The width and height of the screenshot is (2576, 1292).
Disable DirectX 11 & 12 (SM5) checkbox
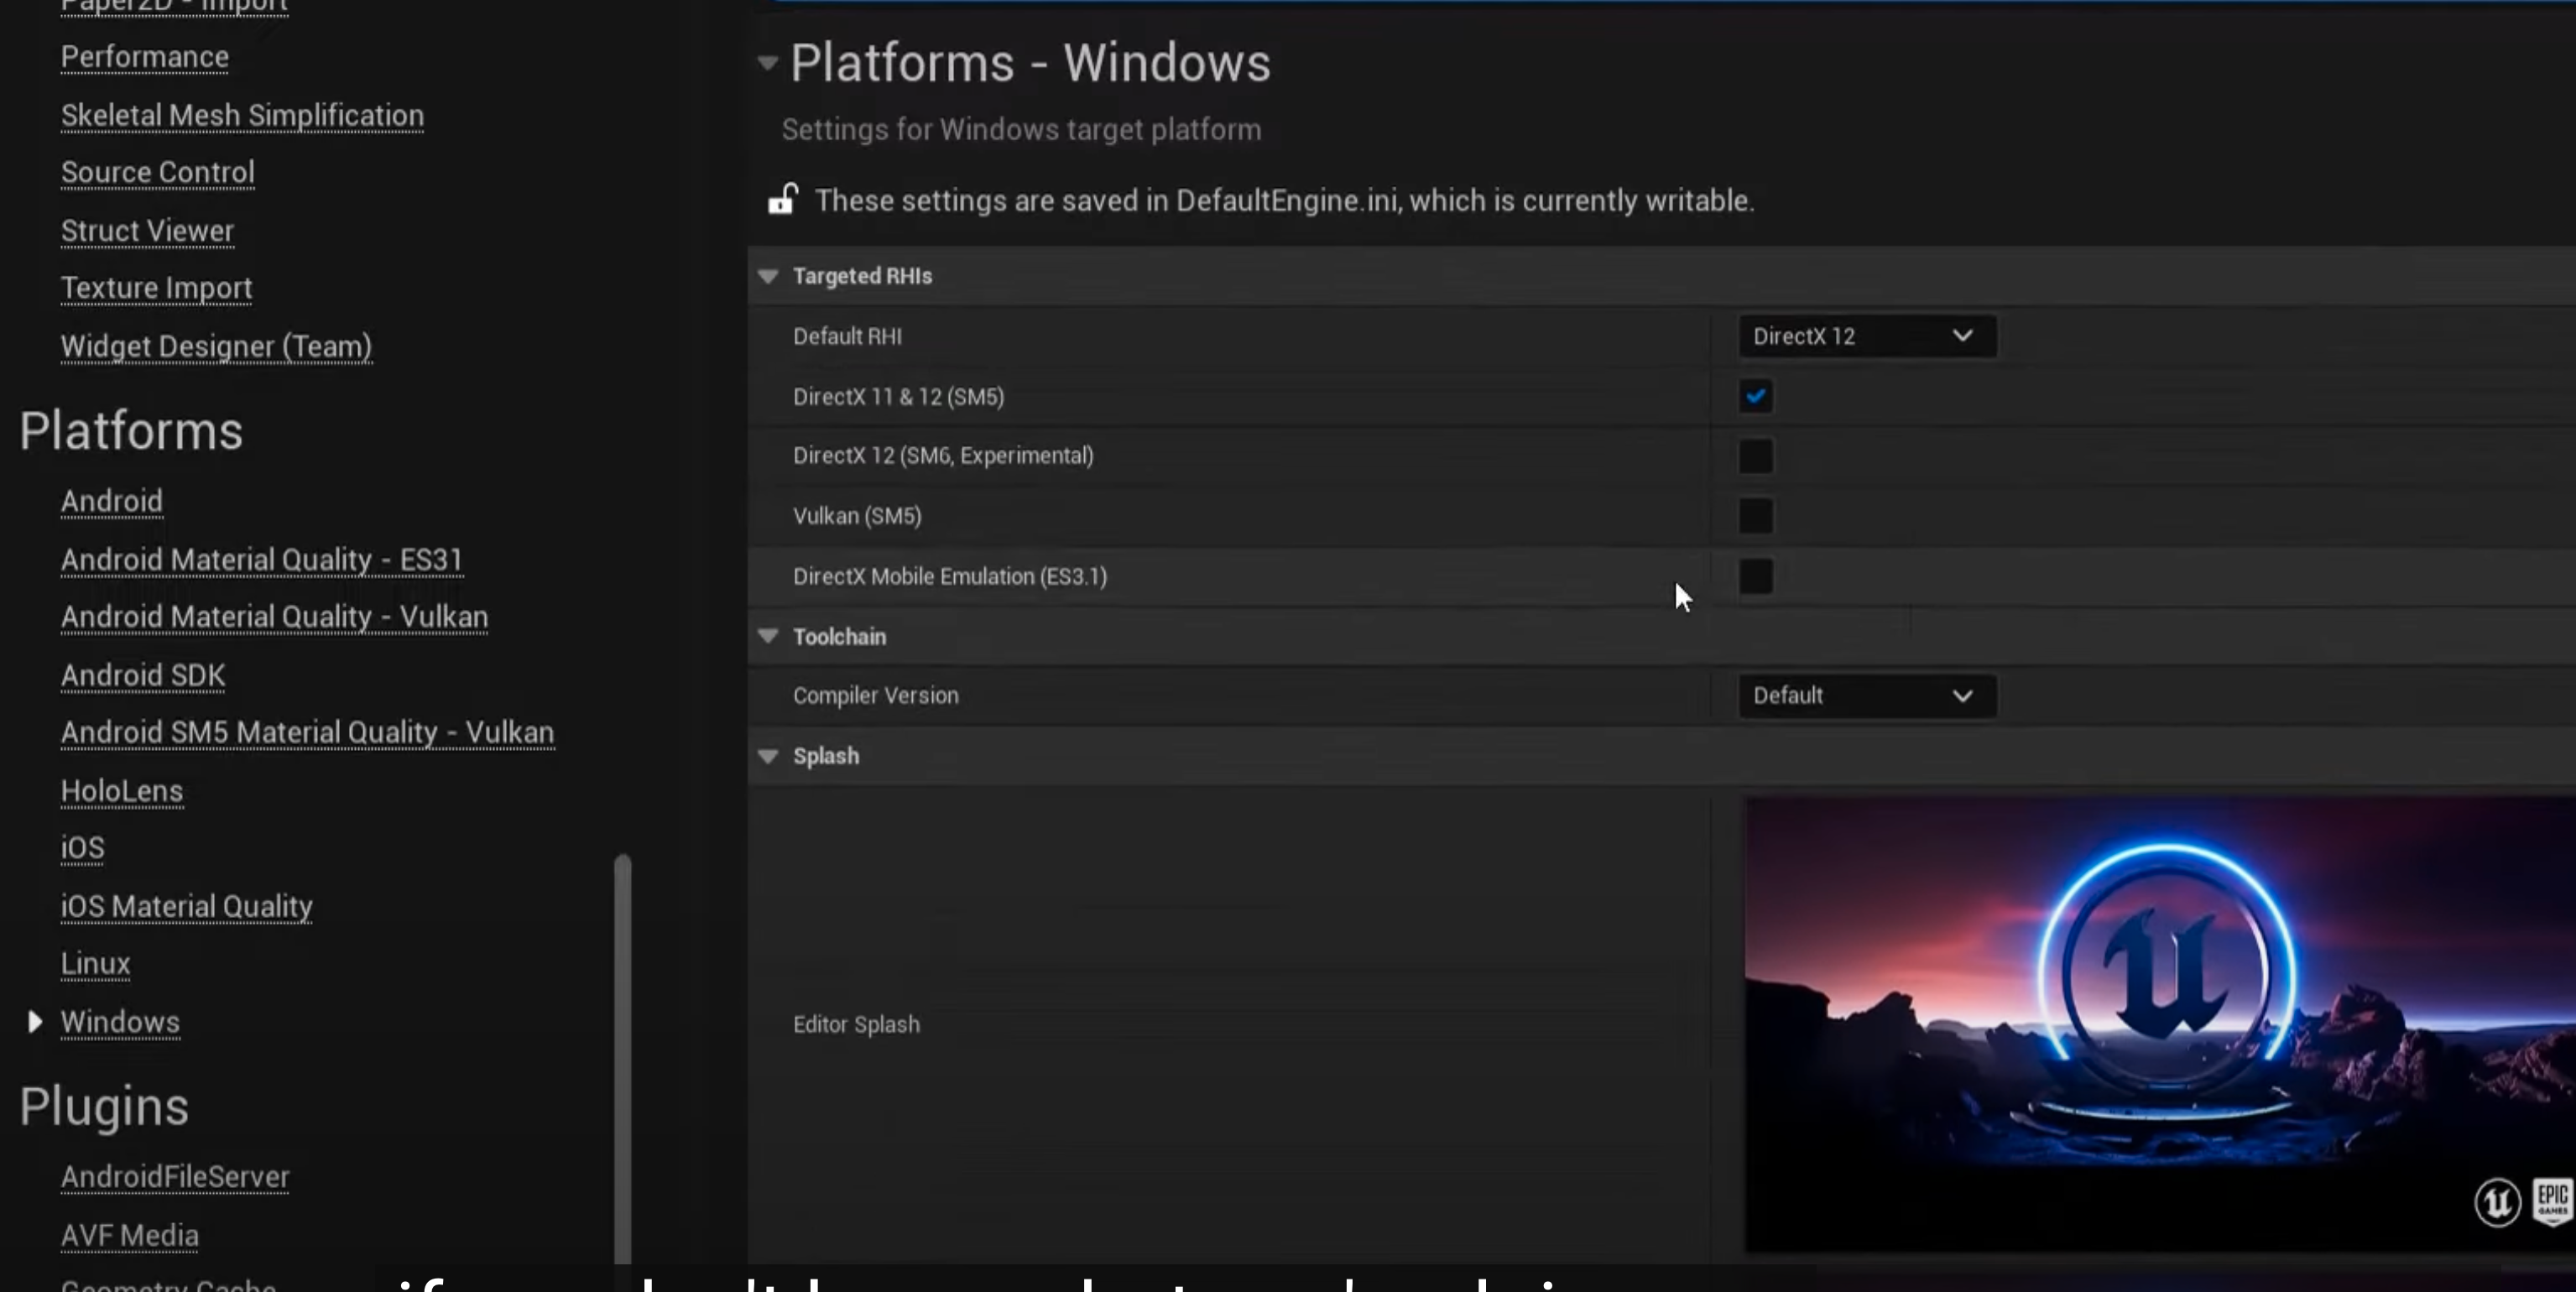pyautogui.click(x=1755, y=396)
